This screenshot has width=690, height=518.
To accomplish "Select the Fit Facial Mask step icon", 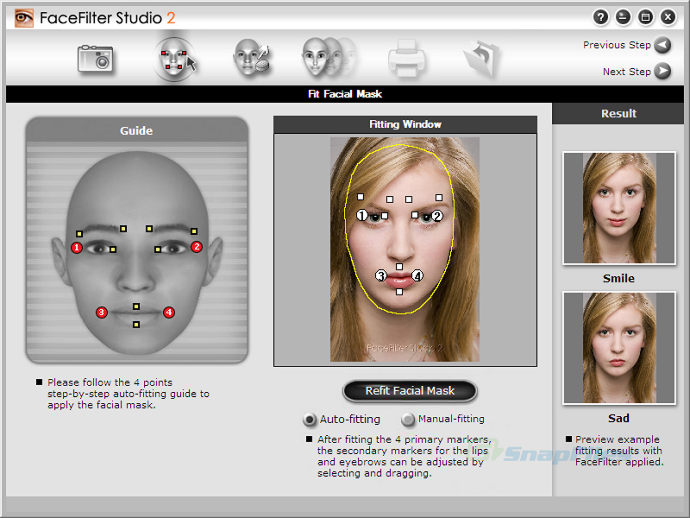I will (176, 59).
